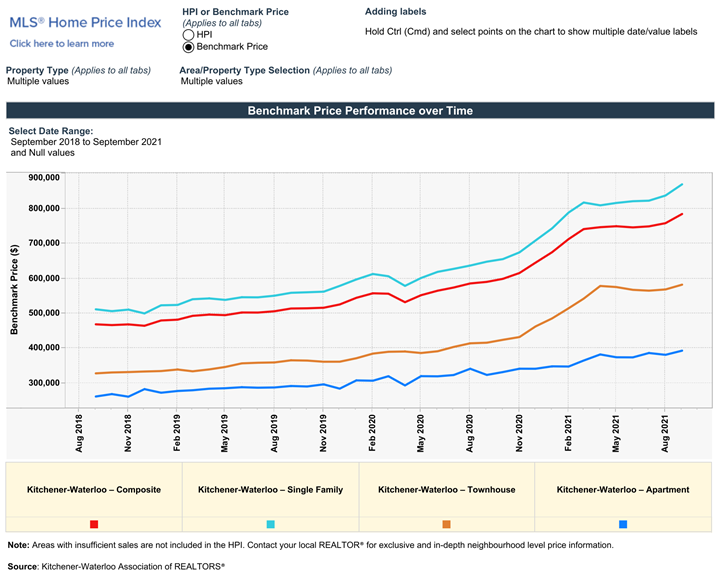Click the last data point of the orange Townhouse line
The height and width of the screenshot is (576, 720).
point(682,284)
